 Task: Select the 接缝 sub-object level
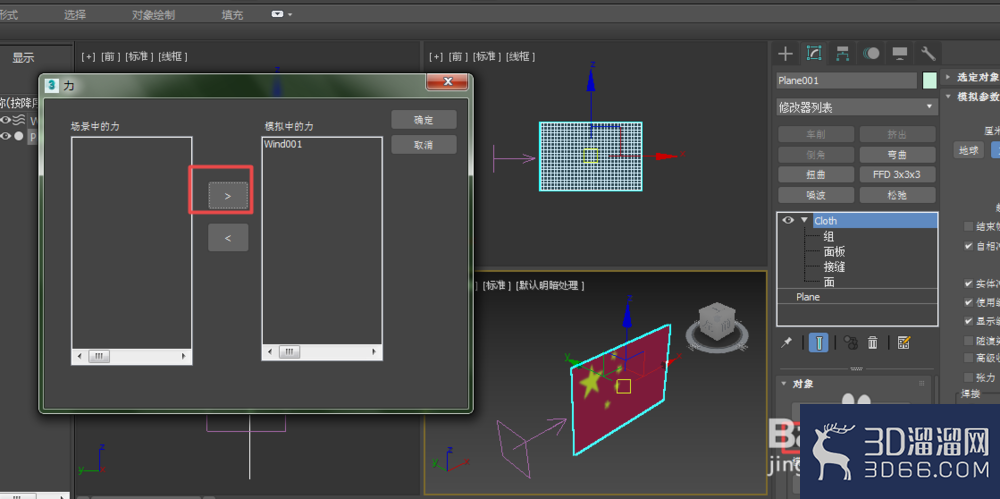click(835, 267)
